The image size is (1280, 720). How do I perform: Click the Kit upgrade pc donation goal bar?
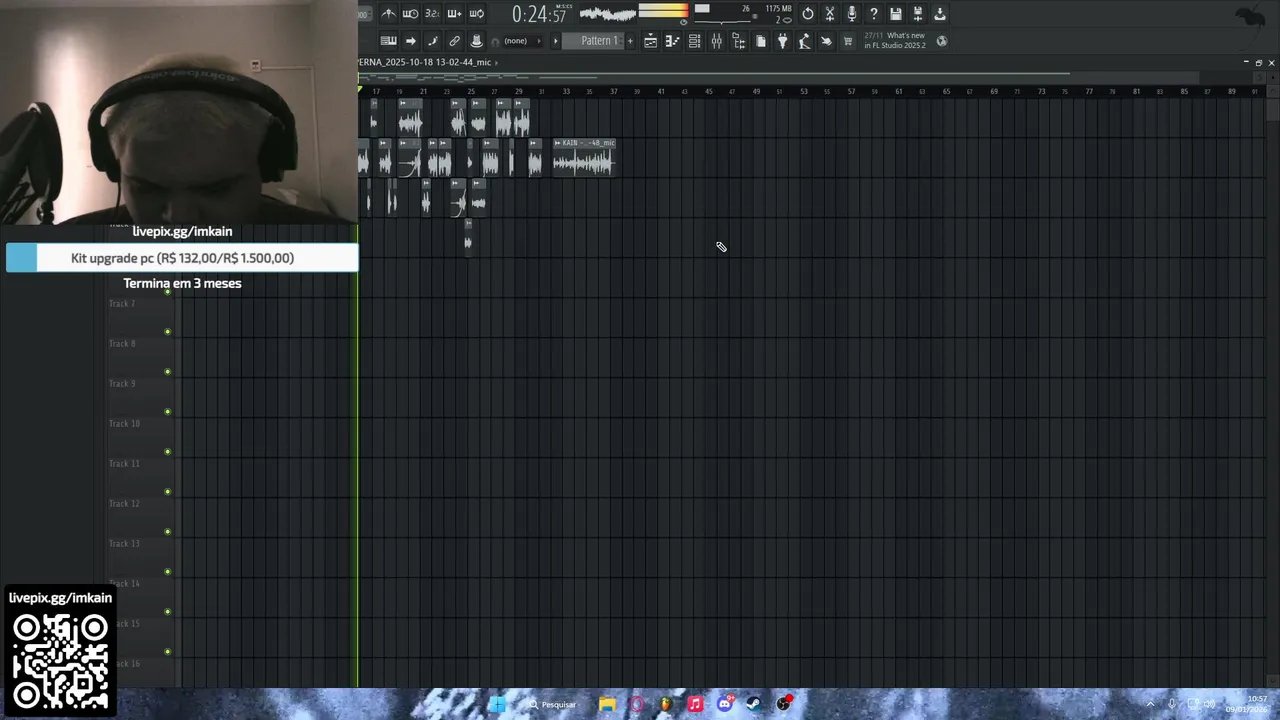pyautogui.click(x=182, y=258)
